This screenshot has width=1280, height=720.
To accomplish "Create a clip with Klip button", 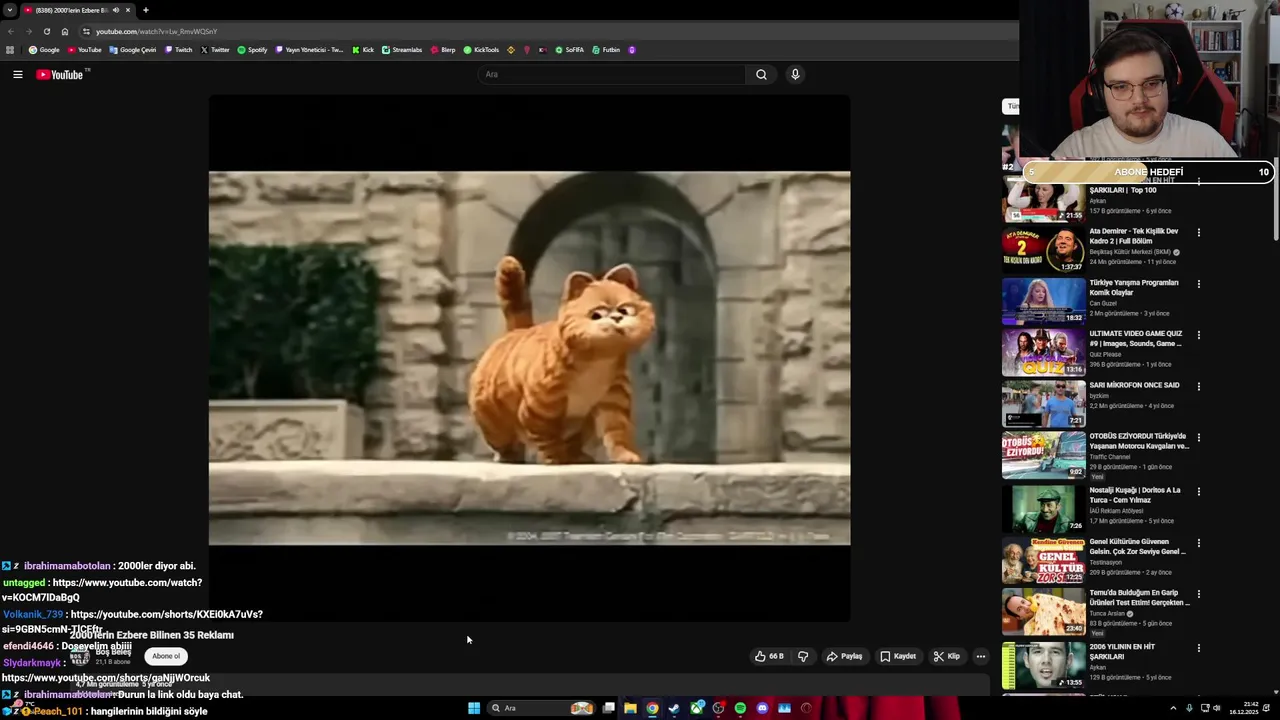I will [x=947, y=656].
